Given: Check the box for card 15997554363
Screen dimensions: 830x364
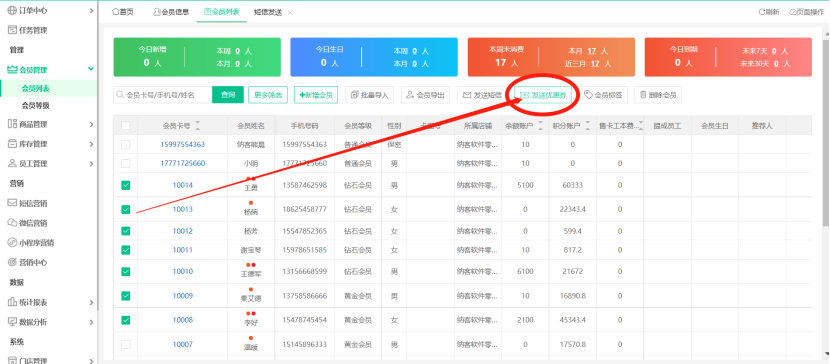Looking at the screenshot, I should tap(125, 144).
